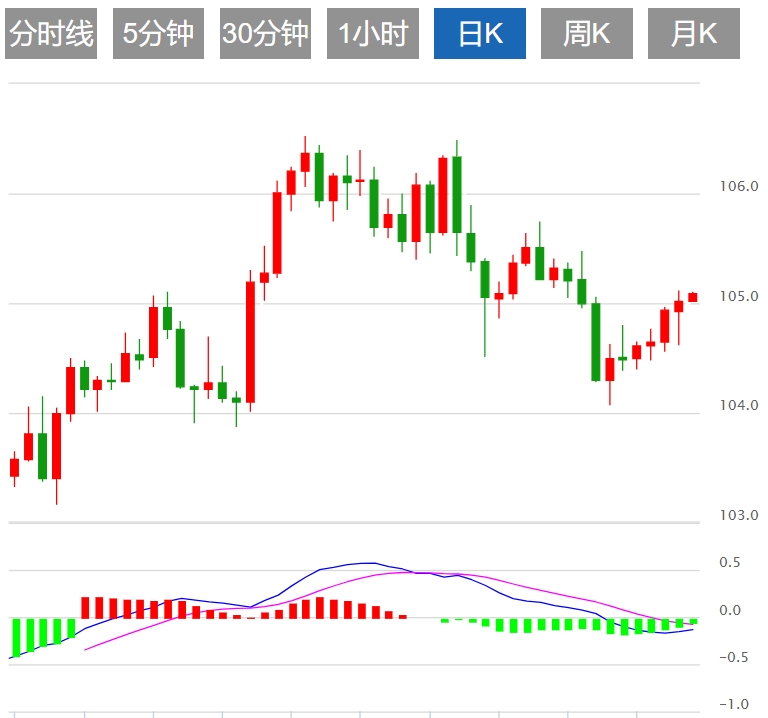Click the 104.0 price axis label
This screenshot has height=718, width=768.
pyautogui.click(x=738, y=406)
